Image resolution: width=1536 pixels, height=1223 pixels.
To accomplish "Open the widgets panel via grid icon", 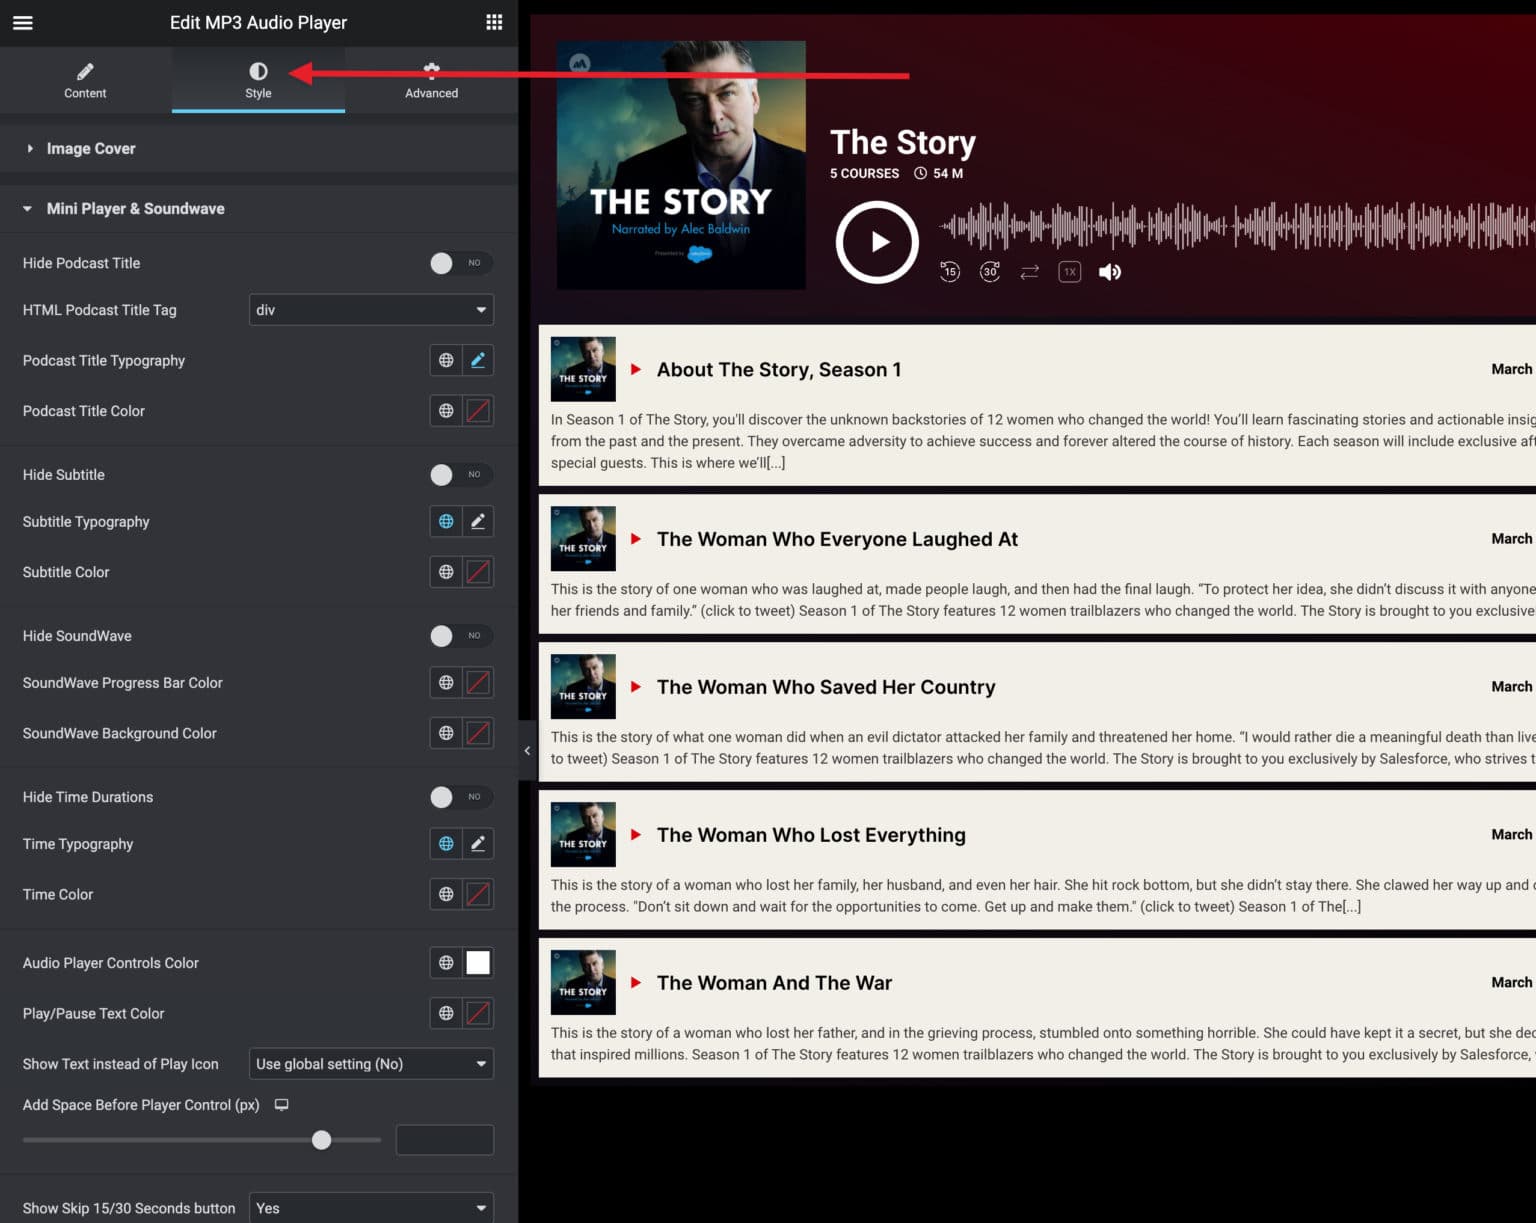I will pos(493,22).
